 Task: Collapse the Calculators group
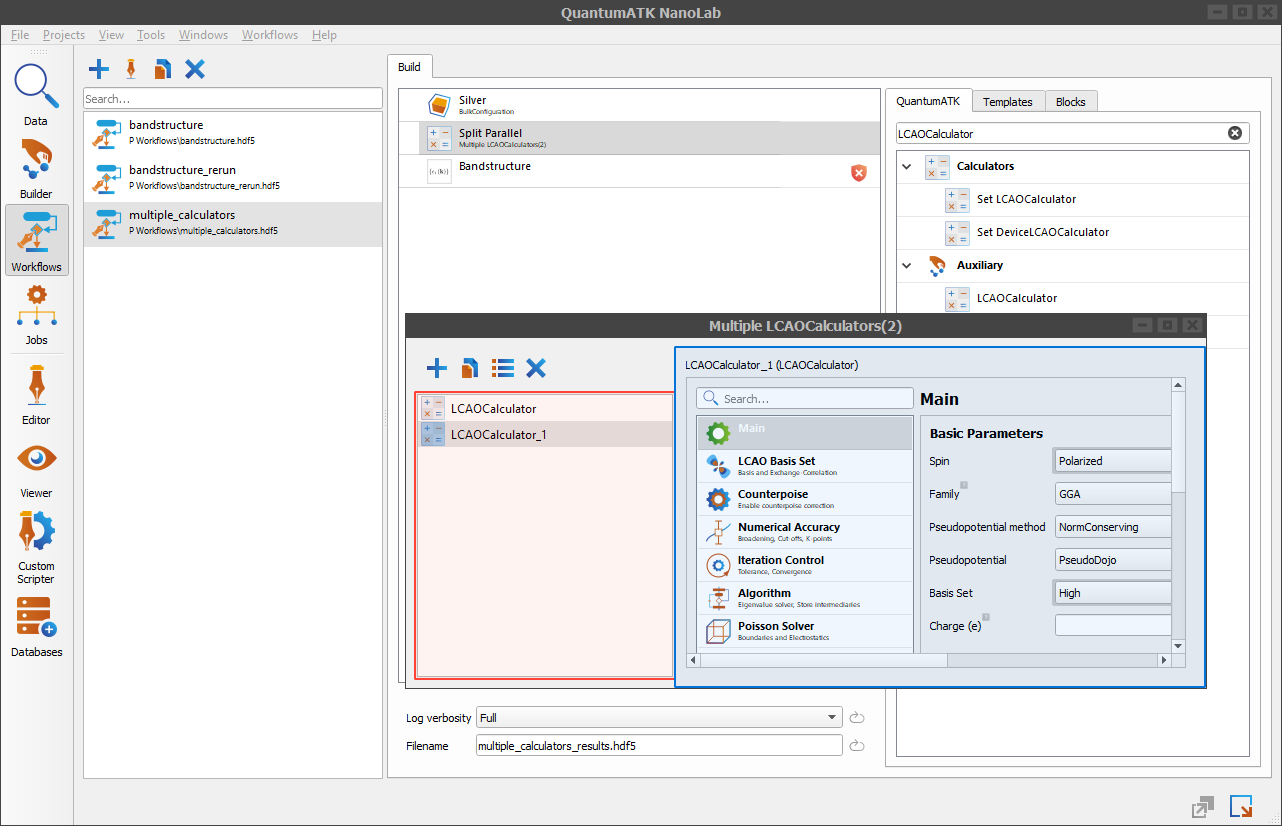[x=907, y=166]
